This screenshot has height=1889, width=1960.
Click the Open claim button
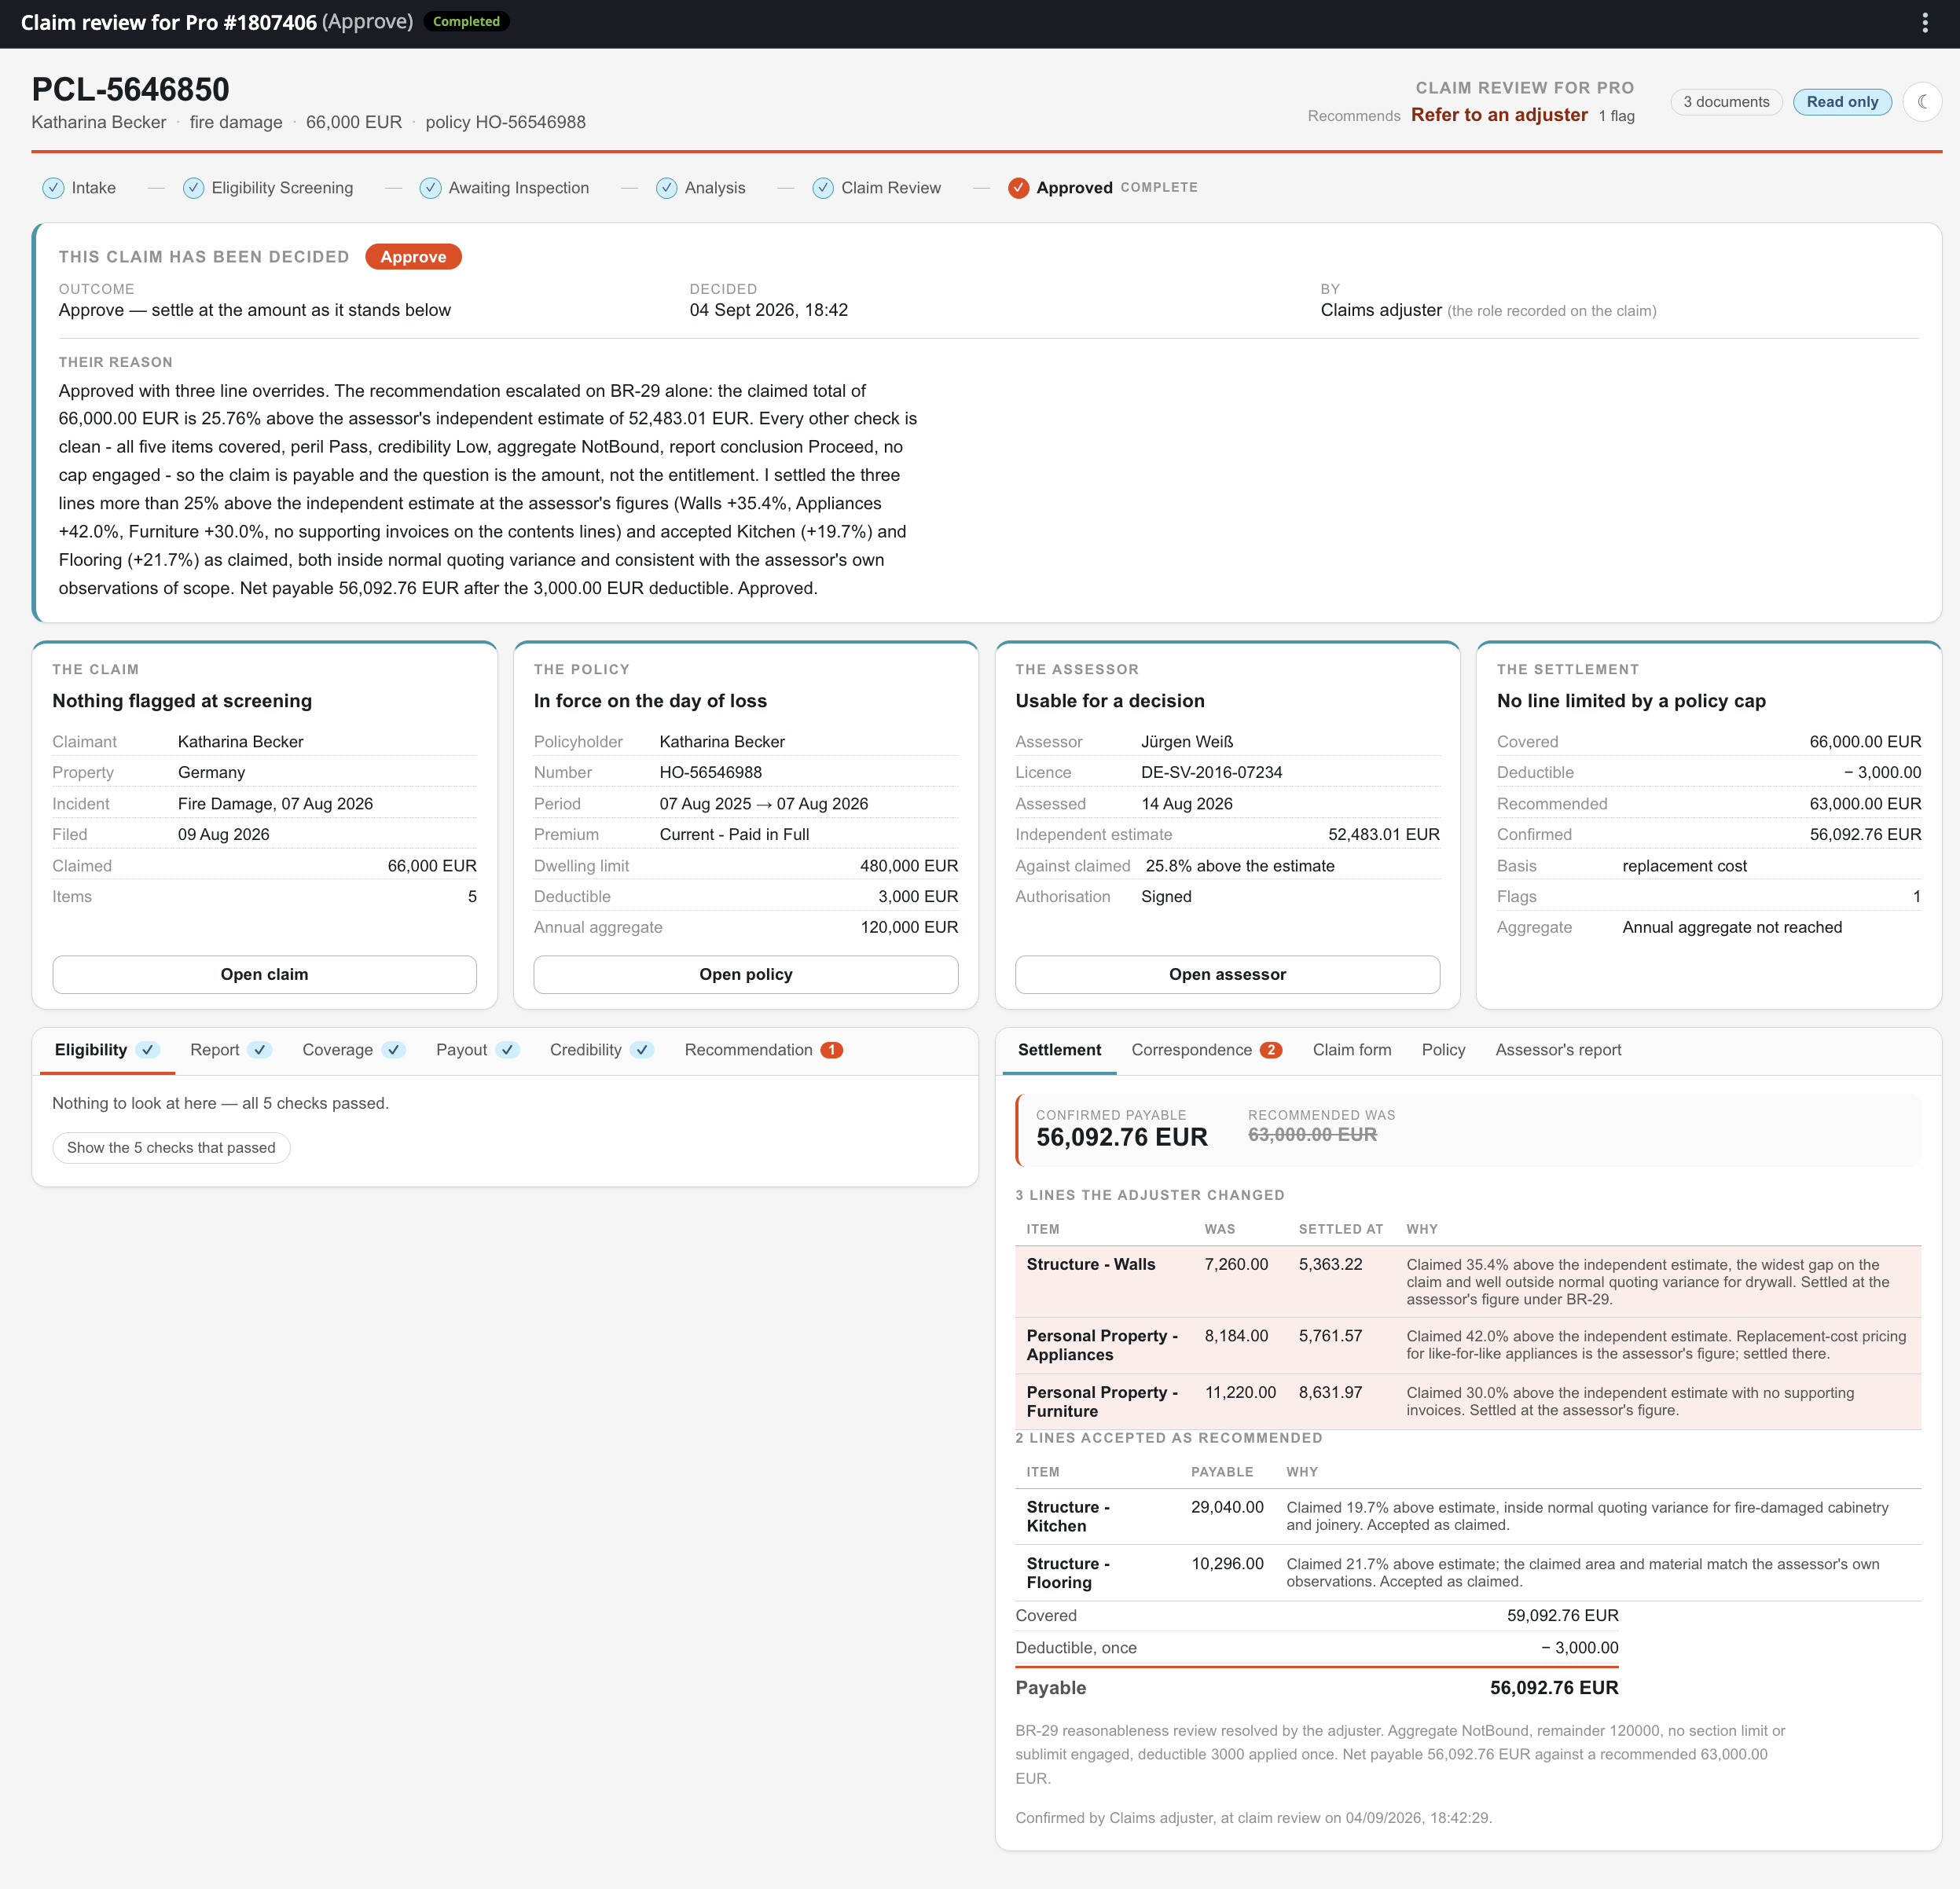pyautogui.click(x=264, y=974)
